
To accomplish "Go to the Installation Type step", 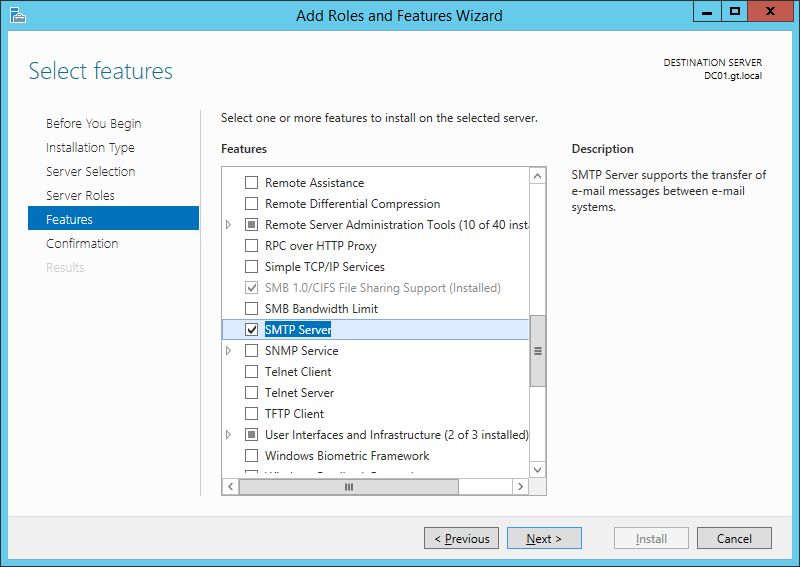I will [90, 147].
